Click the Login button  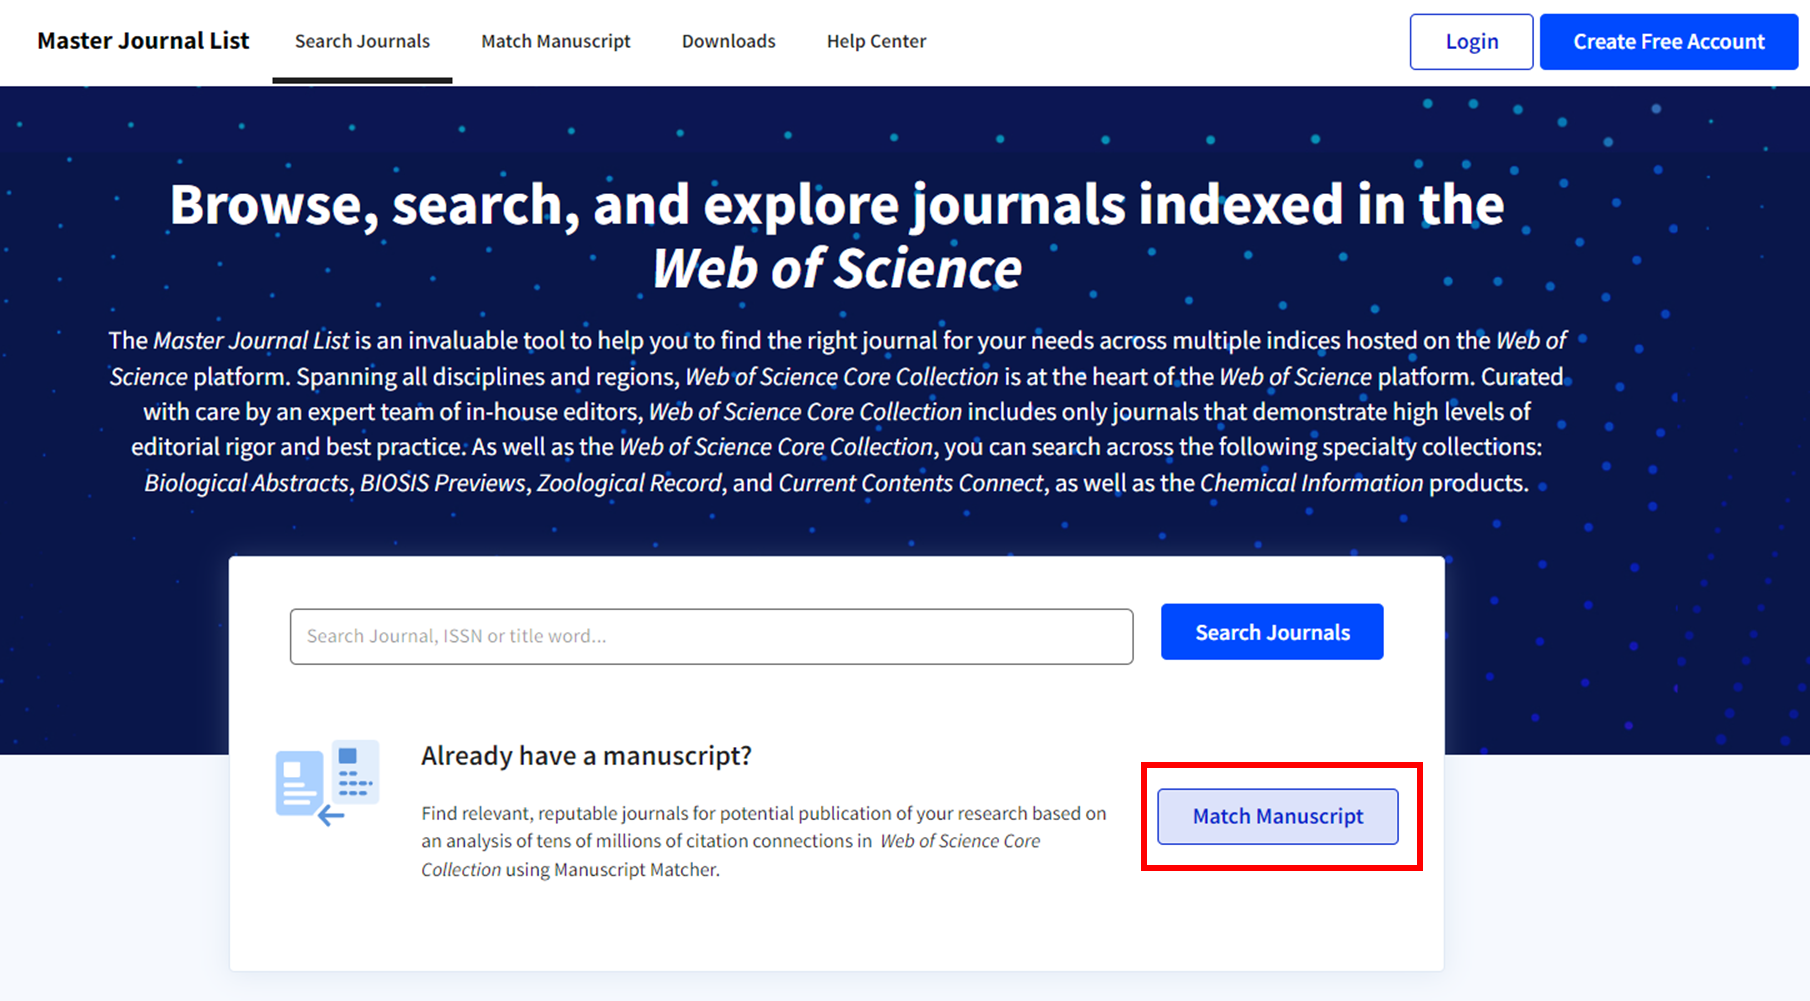click(x=1471, y=42)
